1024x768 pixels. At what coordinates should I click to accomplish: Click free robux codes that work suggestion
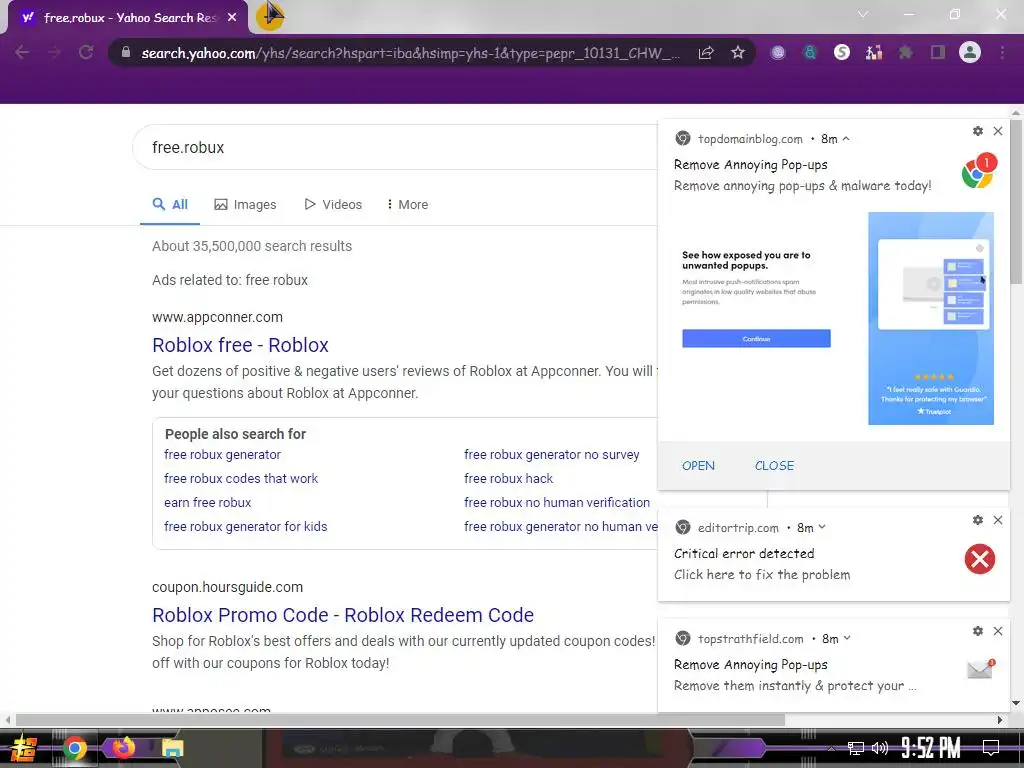pos(241,479)
